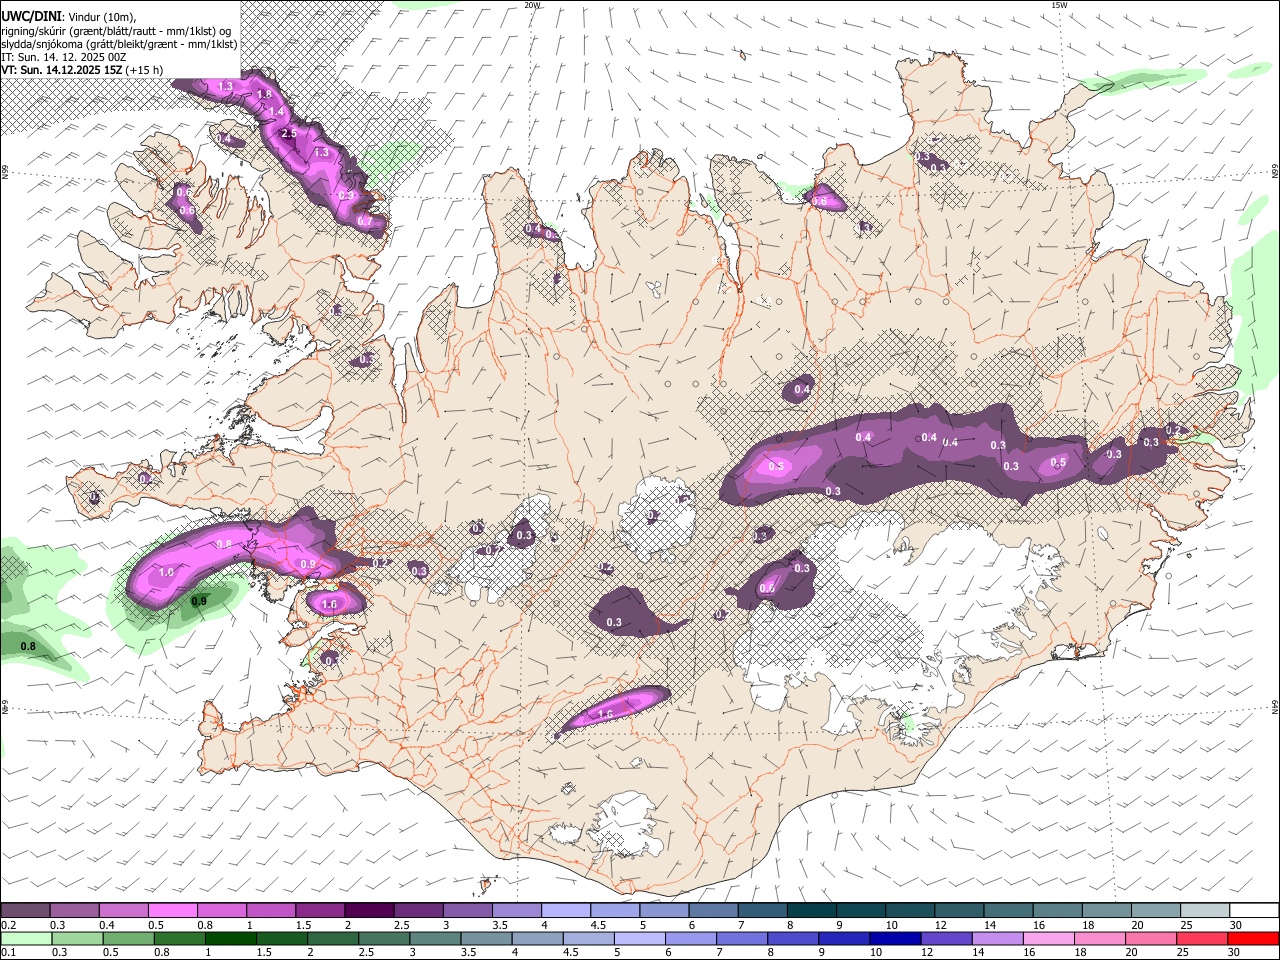
Task: Click dark teal snow swatch between 8 and 9
Action: [x=811, y=910]
